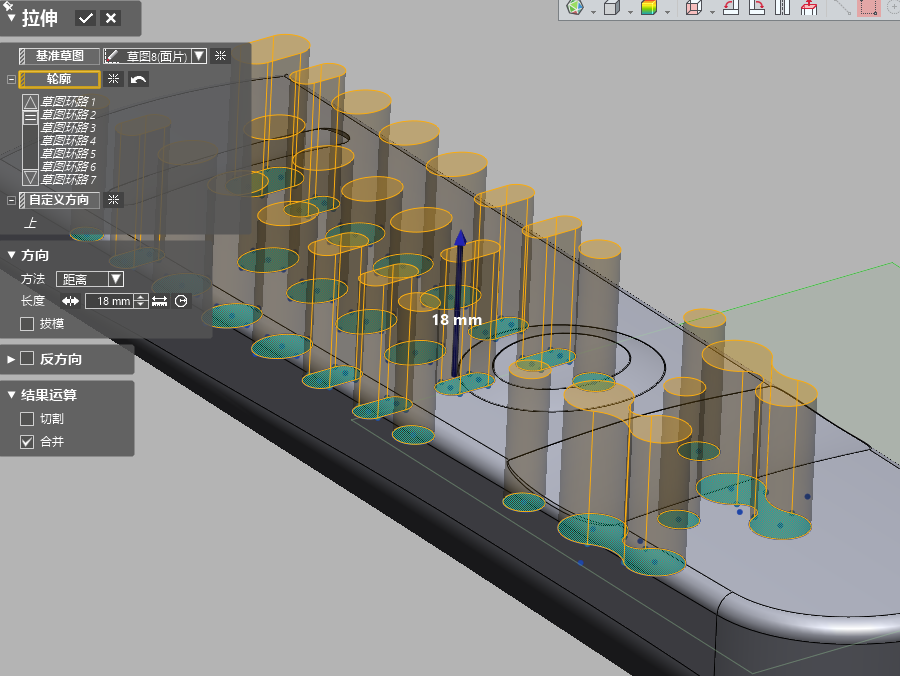Select 草图环路 4 in the list
Image resolution: width=900 pixels, height=676 pixels.
(68, 141)
